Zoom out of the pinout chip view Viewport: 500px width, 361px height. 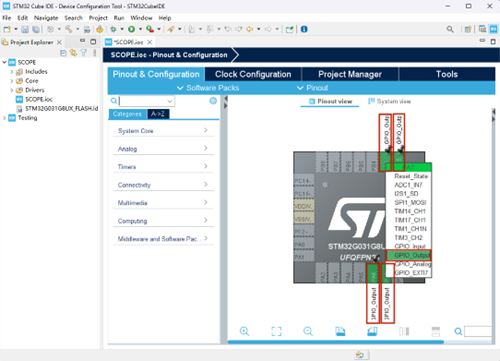(308, 331)
